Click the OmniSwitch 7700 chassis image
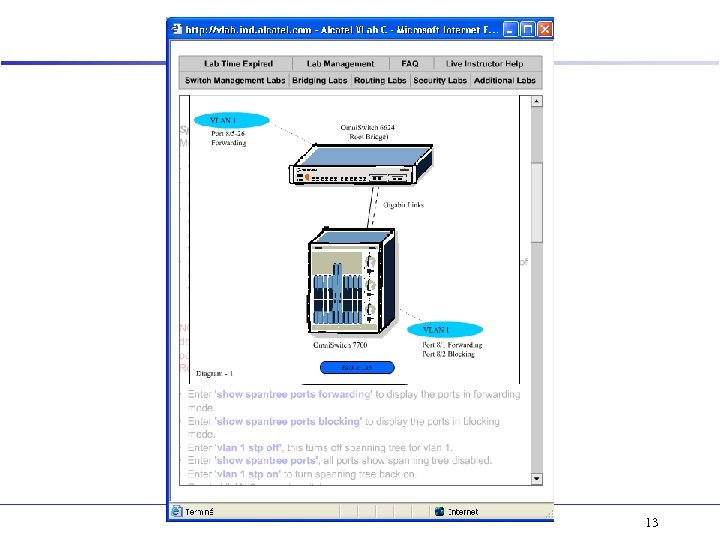720x540 pixels. click(x=351, y=281)
